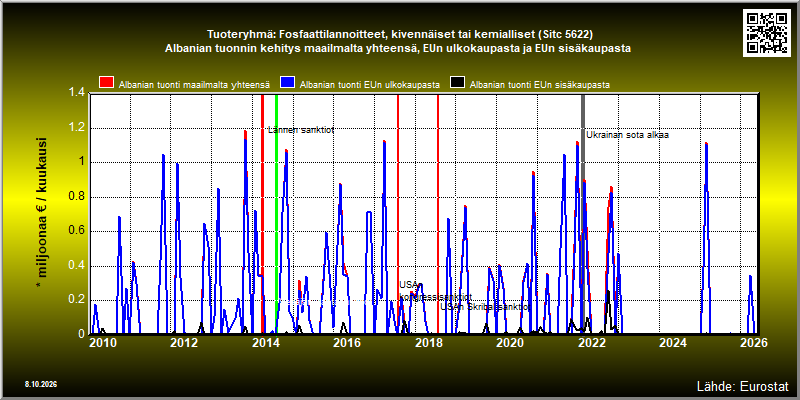The height and width of the screenshot is (400, 800).
Task: Click the 'USAn Skribal sanktiot' annotation
Action: tap(485, 307)
